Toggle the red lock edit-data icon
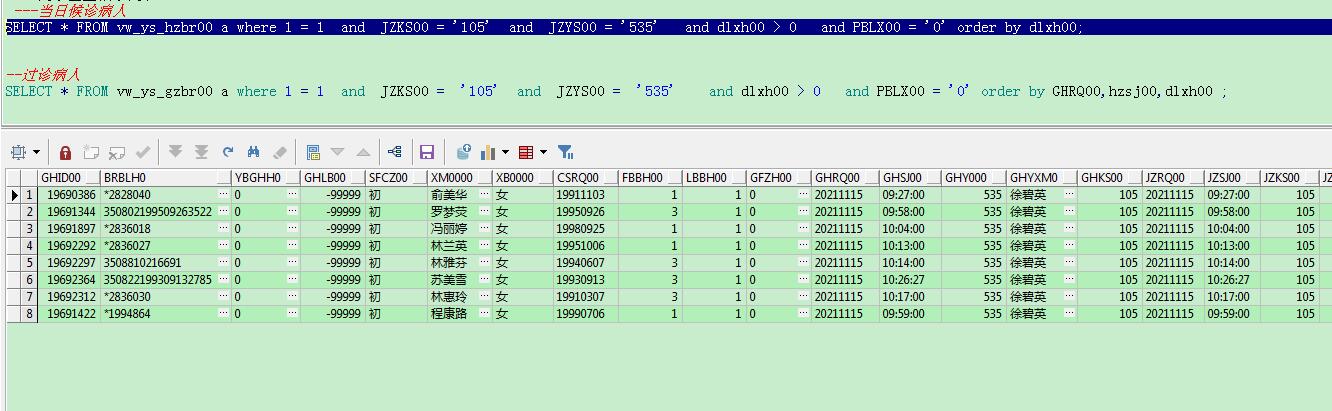 pos(65,152)
